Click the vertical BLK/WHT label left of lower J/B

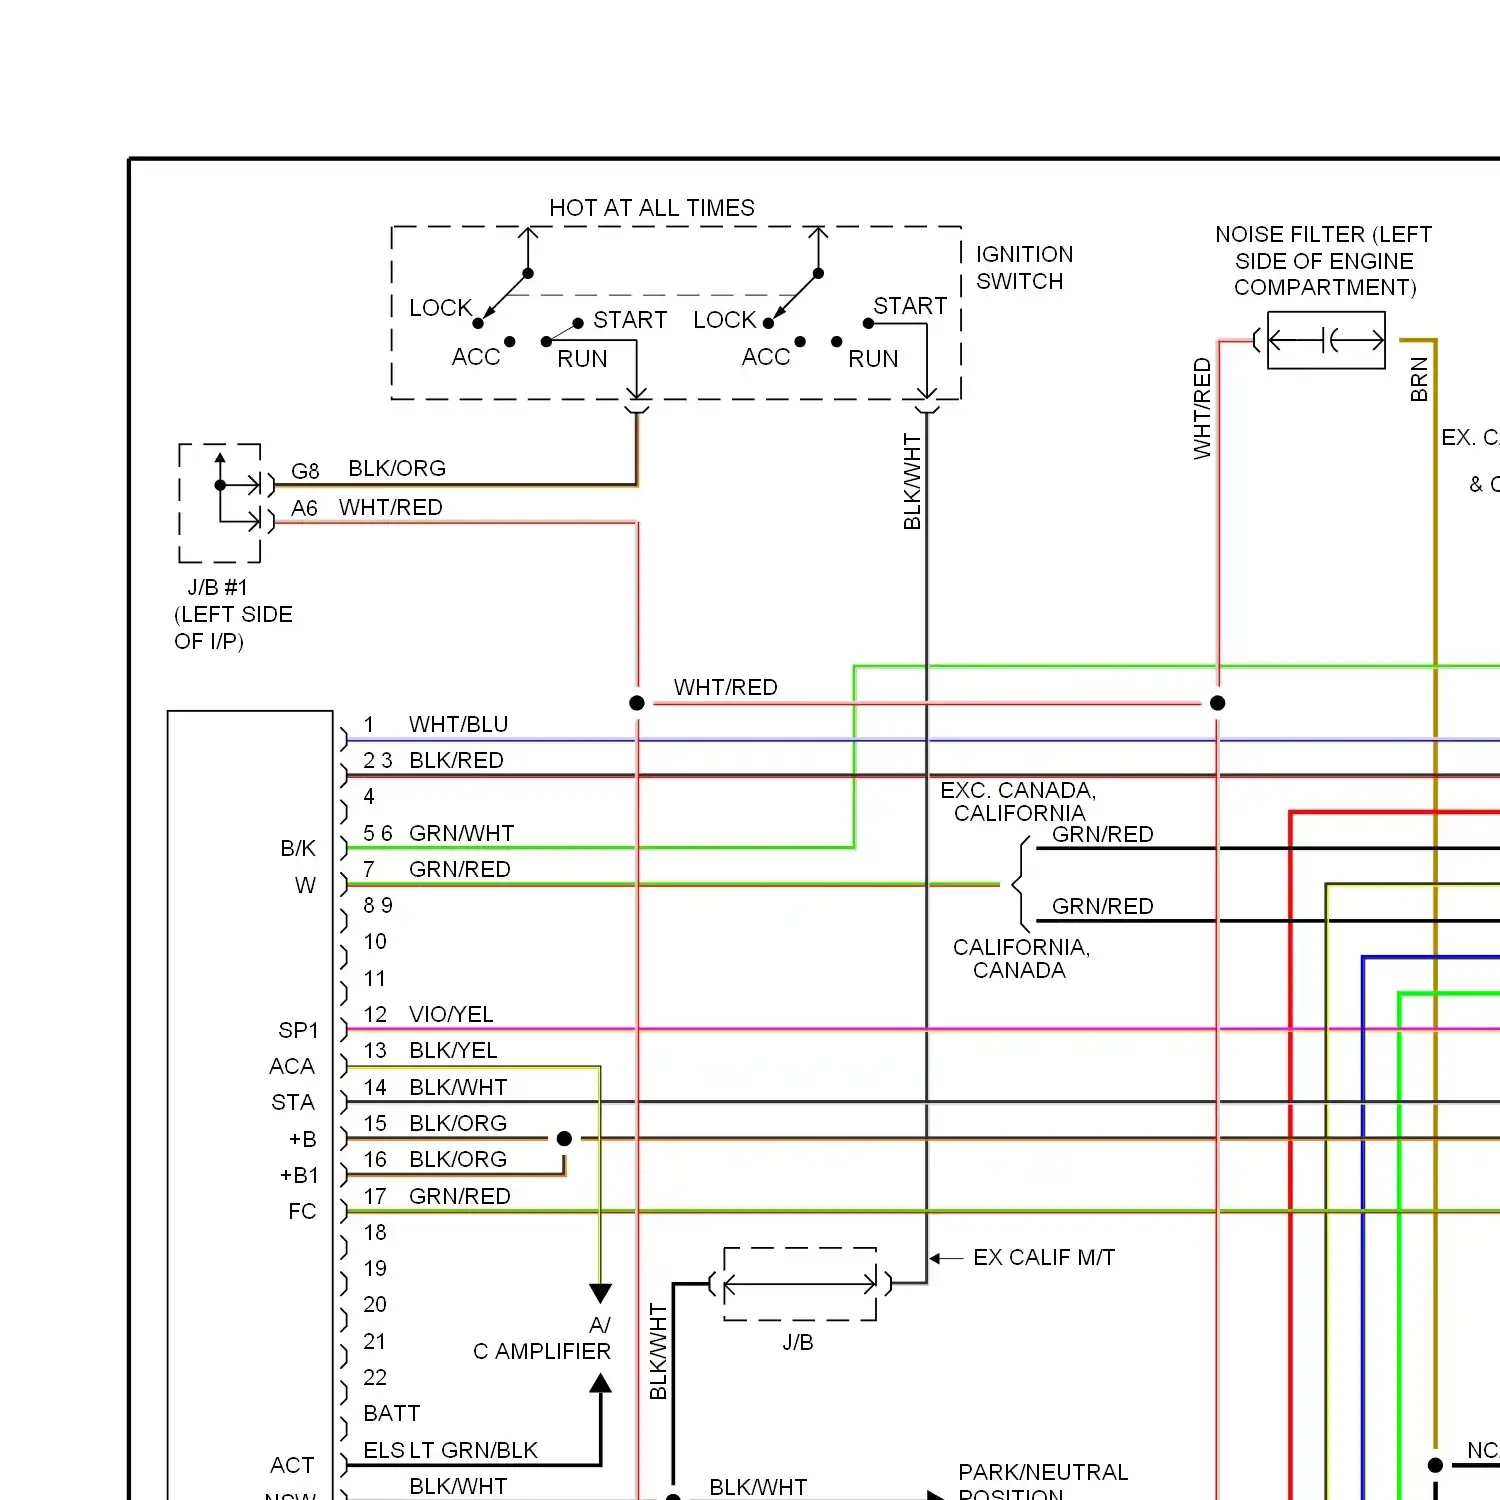(x=658, y=1351)
